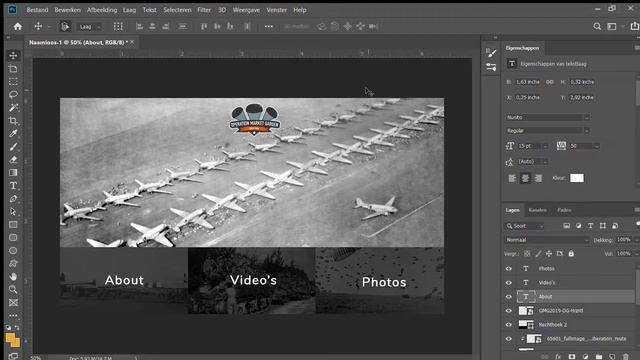
Task: Add a layer style with fx icon
Action: pos(558,357)
